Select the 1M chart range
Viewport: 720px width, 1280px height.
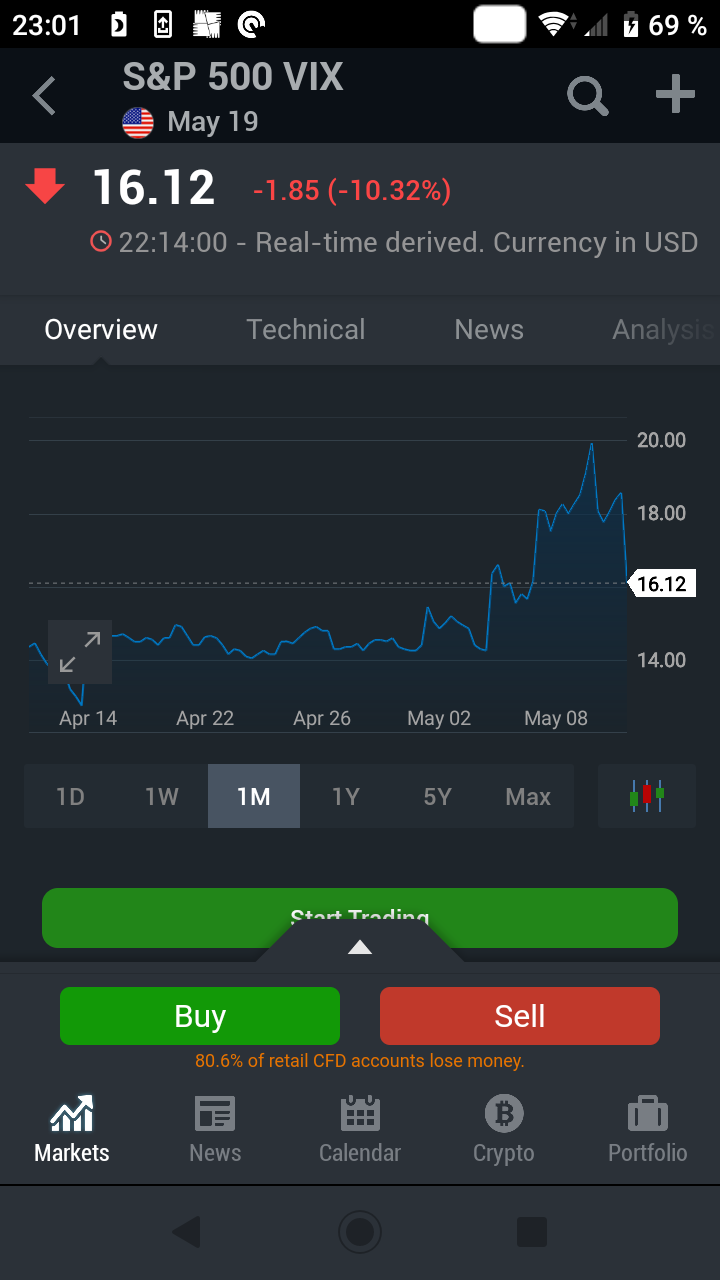point(254,796)
